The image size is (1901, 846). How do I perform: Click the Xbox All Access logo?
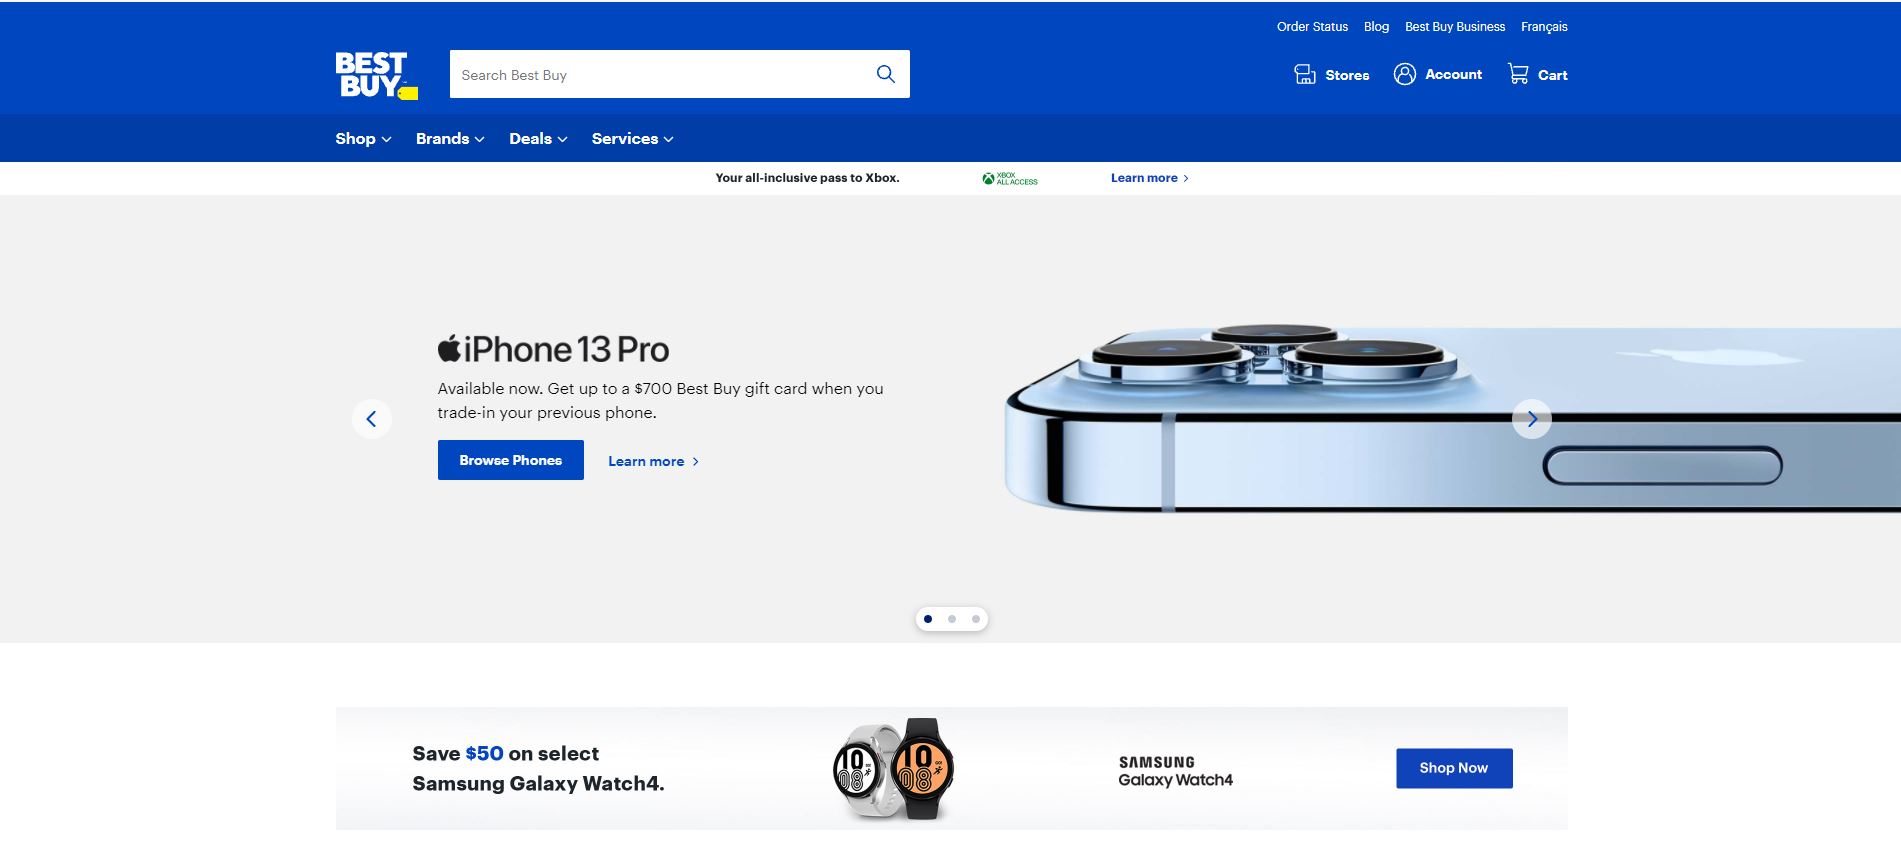pos(1010,178)
